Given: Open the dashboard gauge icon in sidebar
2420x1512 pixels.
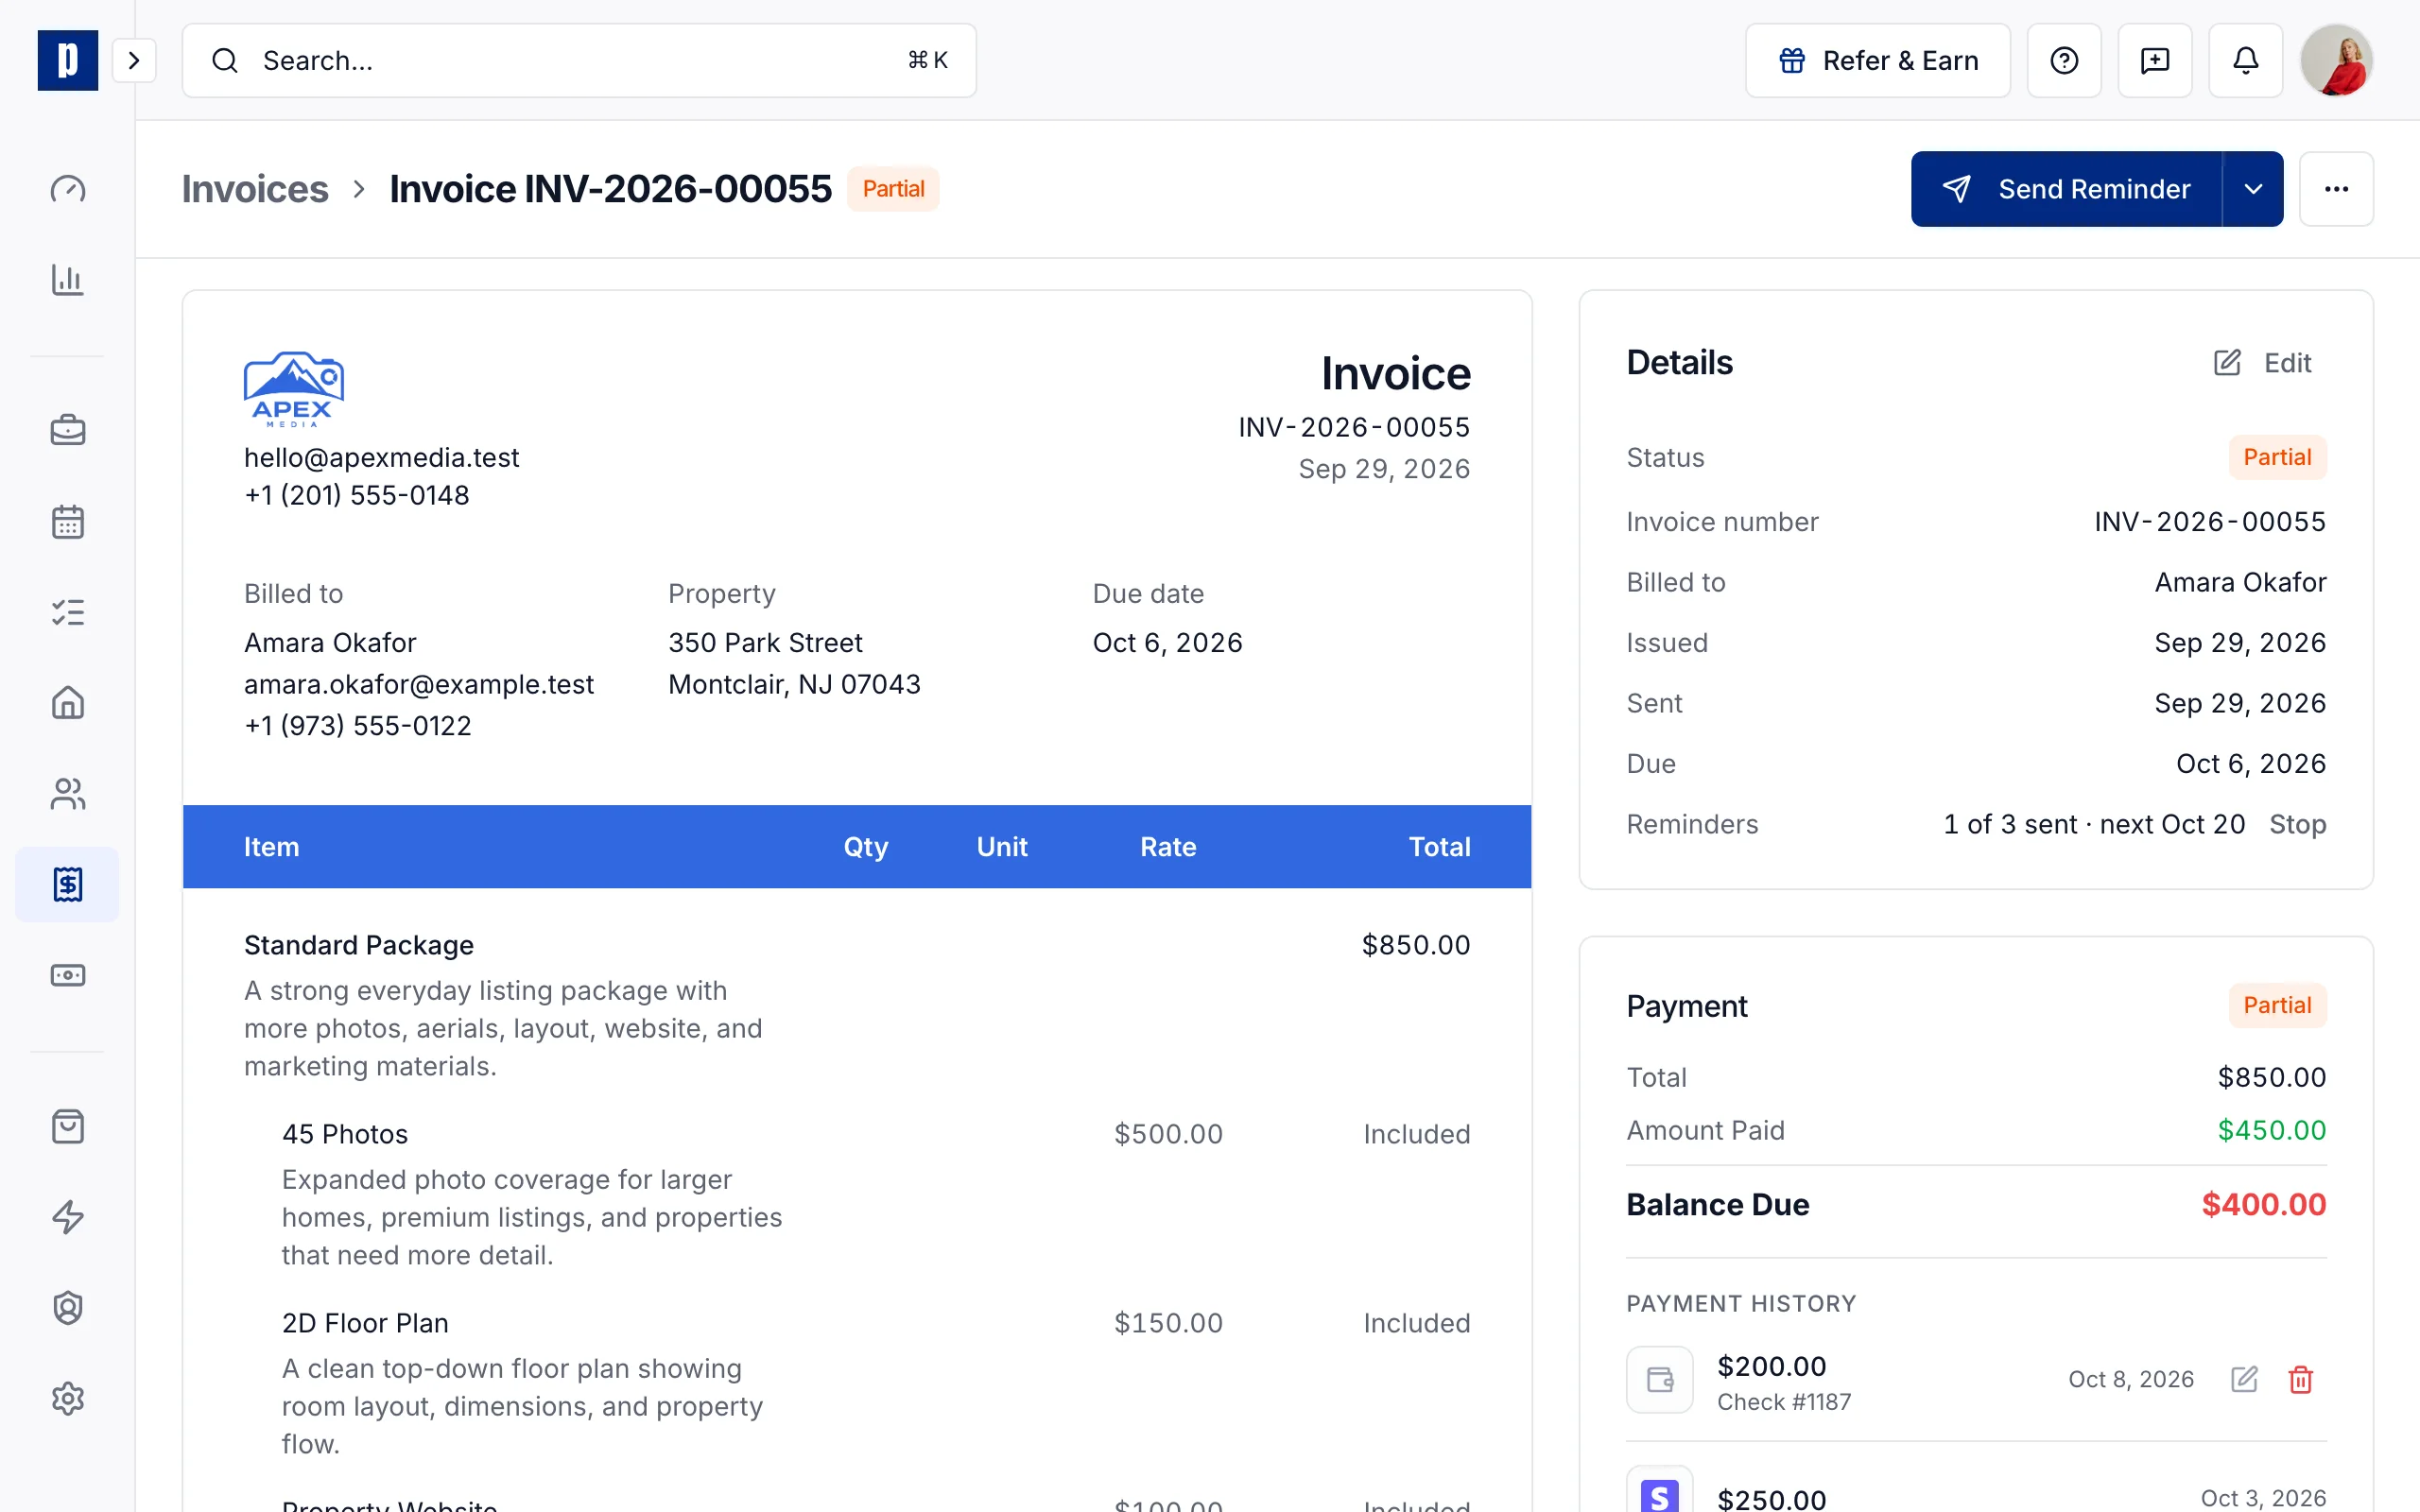Looking at the screenshot, I should click(67, 189).
